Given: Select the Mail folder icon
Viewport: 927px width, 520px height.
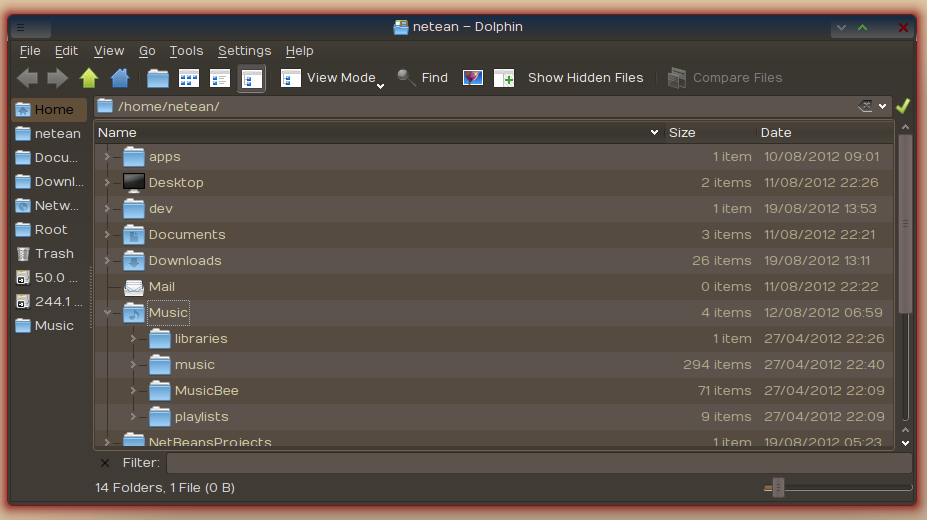Looking at the screenshot, I should [134, 287].
